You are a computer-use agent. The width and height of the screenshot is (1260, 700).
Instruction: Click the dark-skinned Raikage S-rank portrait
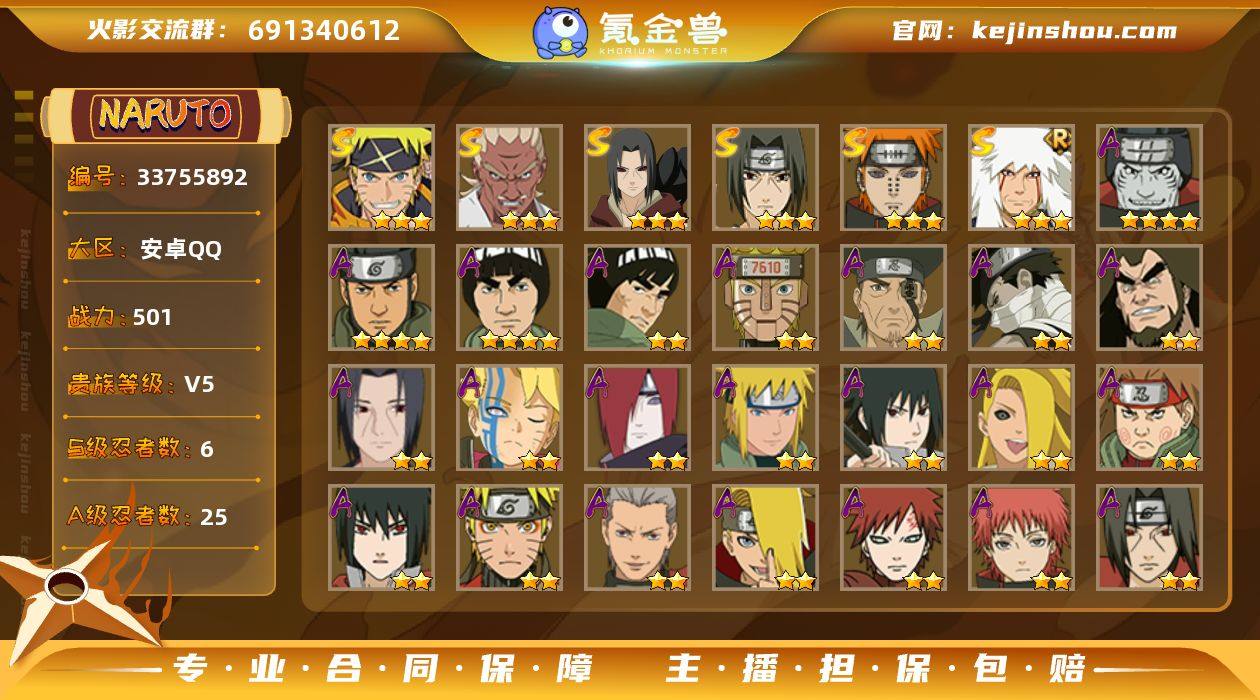(x=509, y=178)
